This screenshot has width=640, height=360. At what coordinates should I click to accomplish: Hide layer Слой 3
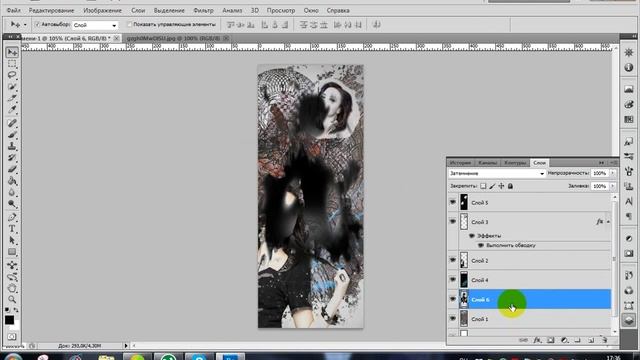pyautogui.click(x=453, y=222)
